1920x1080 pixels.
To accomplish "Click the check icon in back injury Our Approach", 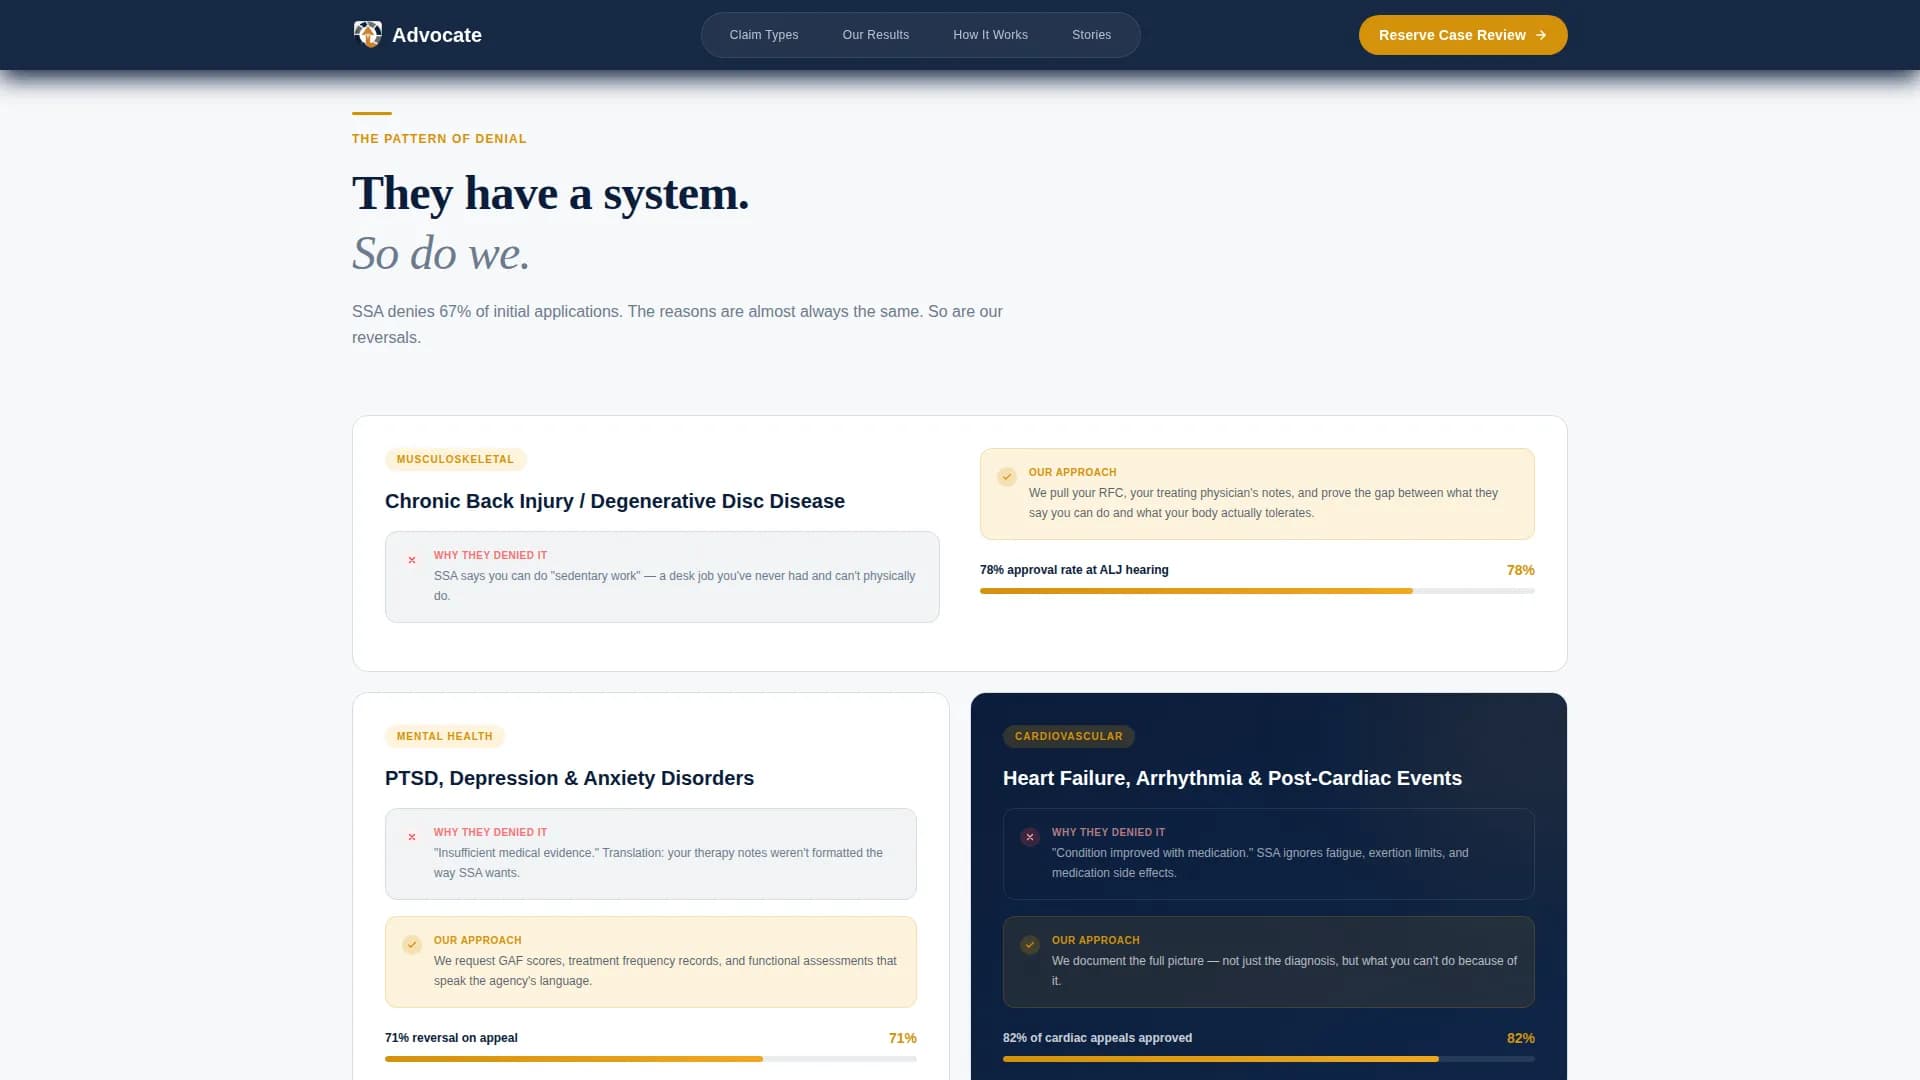I will coord(1007,478).
